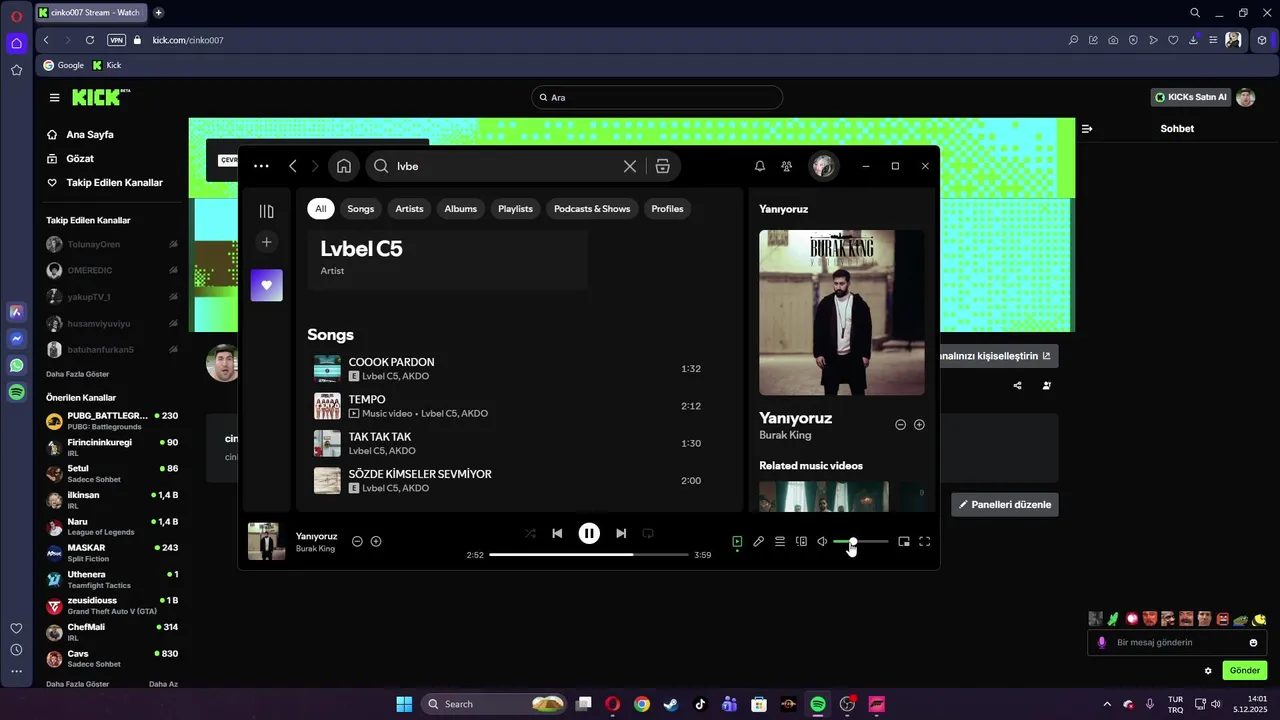
Task: Go back in Spotify navigation
Action: tap(293, 166)
